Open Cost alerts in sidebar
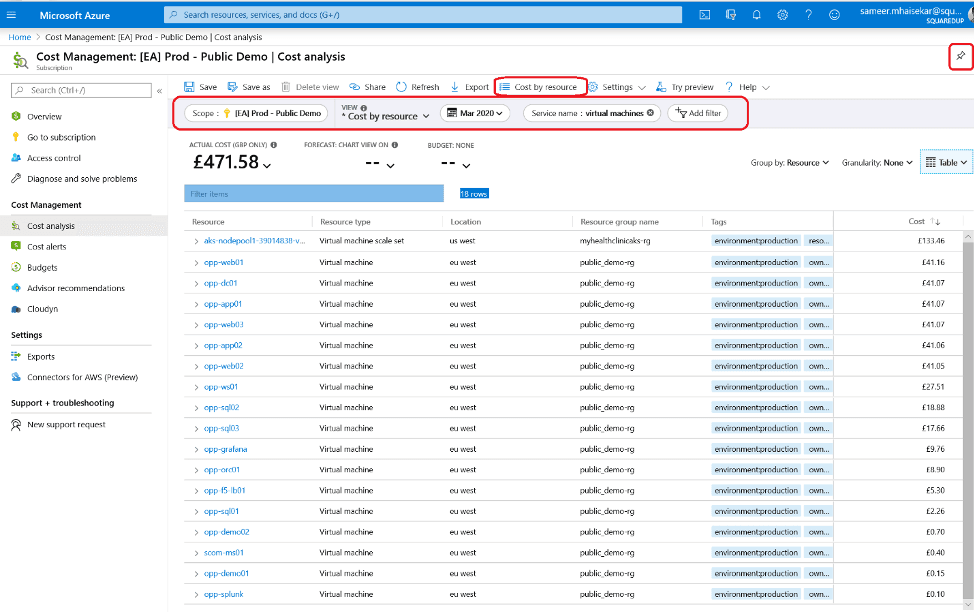 click(46, 247)
